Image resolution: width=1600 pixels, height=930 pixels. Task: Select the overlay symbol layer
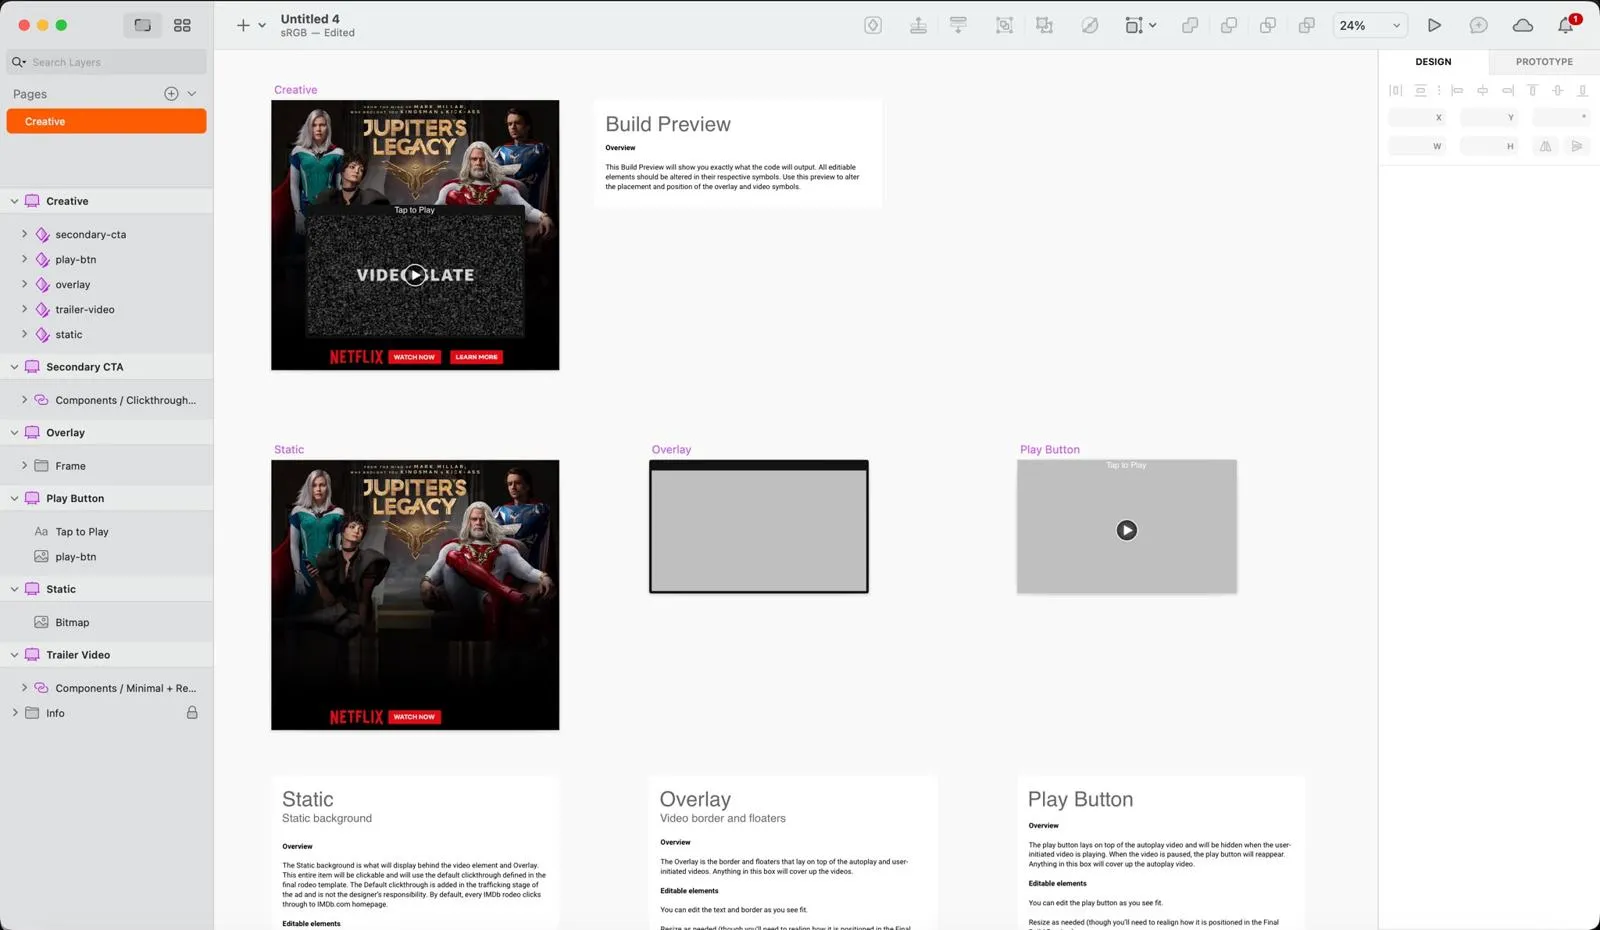106,284
